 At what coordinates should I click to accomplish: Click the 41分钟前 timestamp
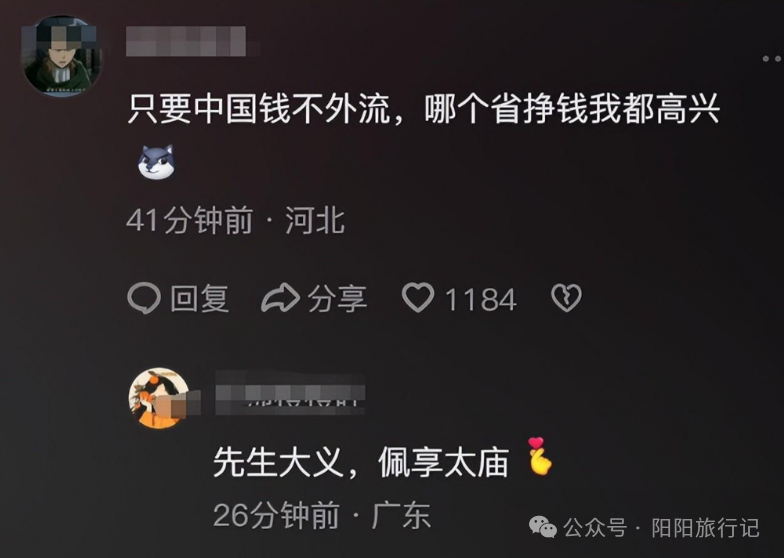190,220
